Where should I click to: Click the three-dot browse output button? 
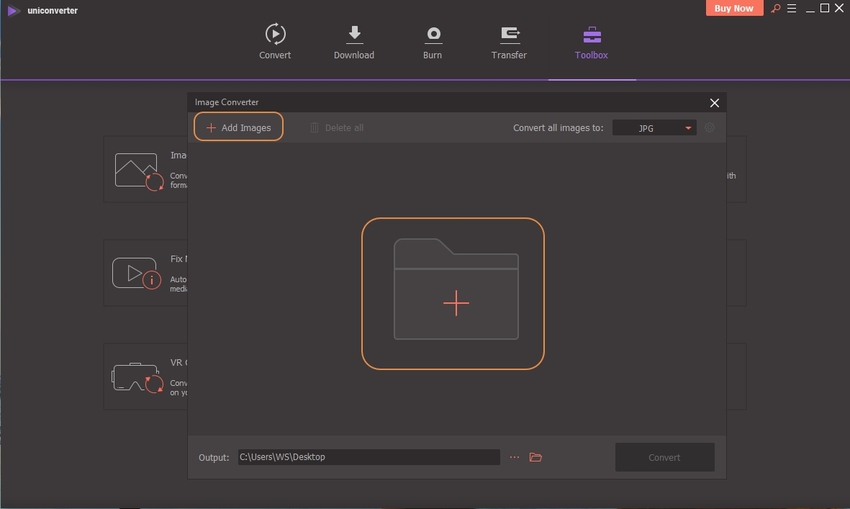[x=514, y=457]
